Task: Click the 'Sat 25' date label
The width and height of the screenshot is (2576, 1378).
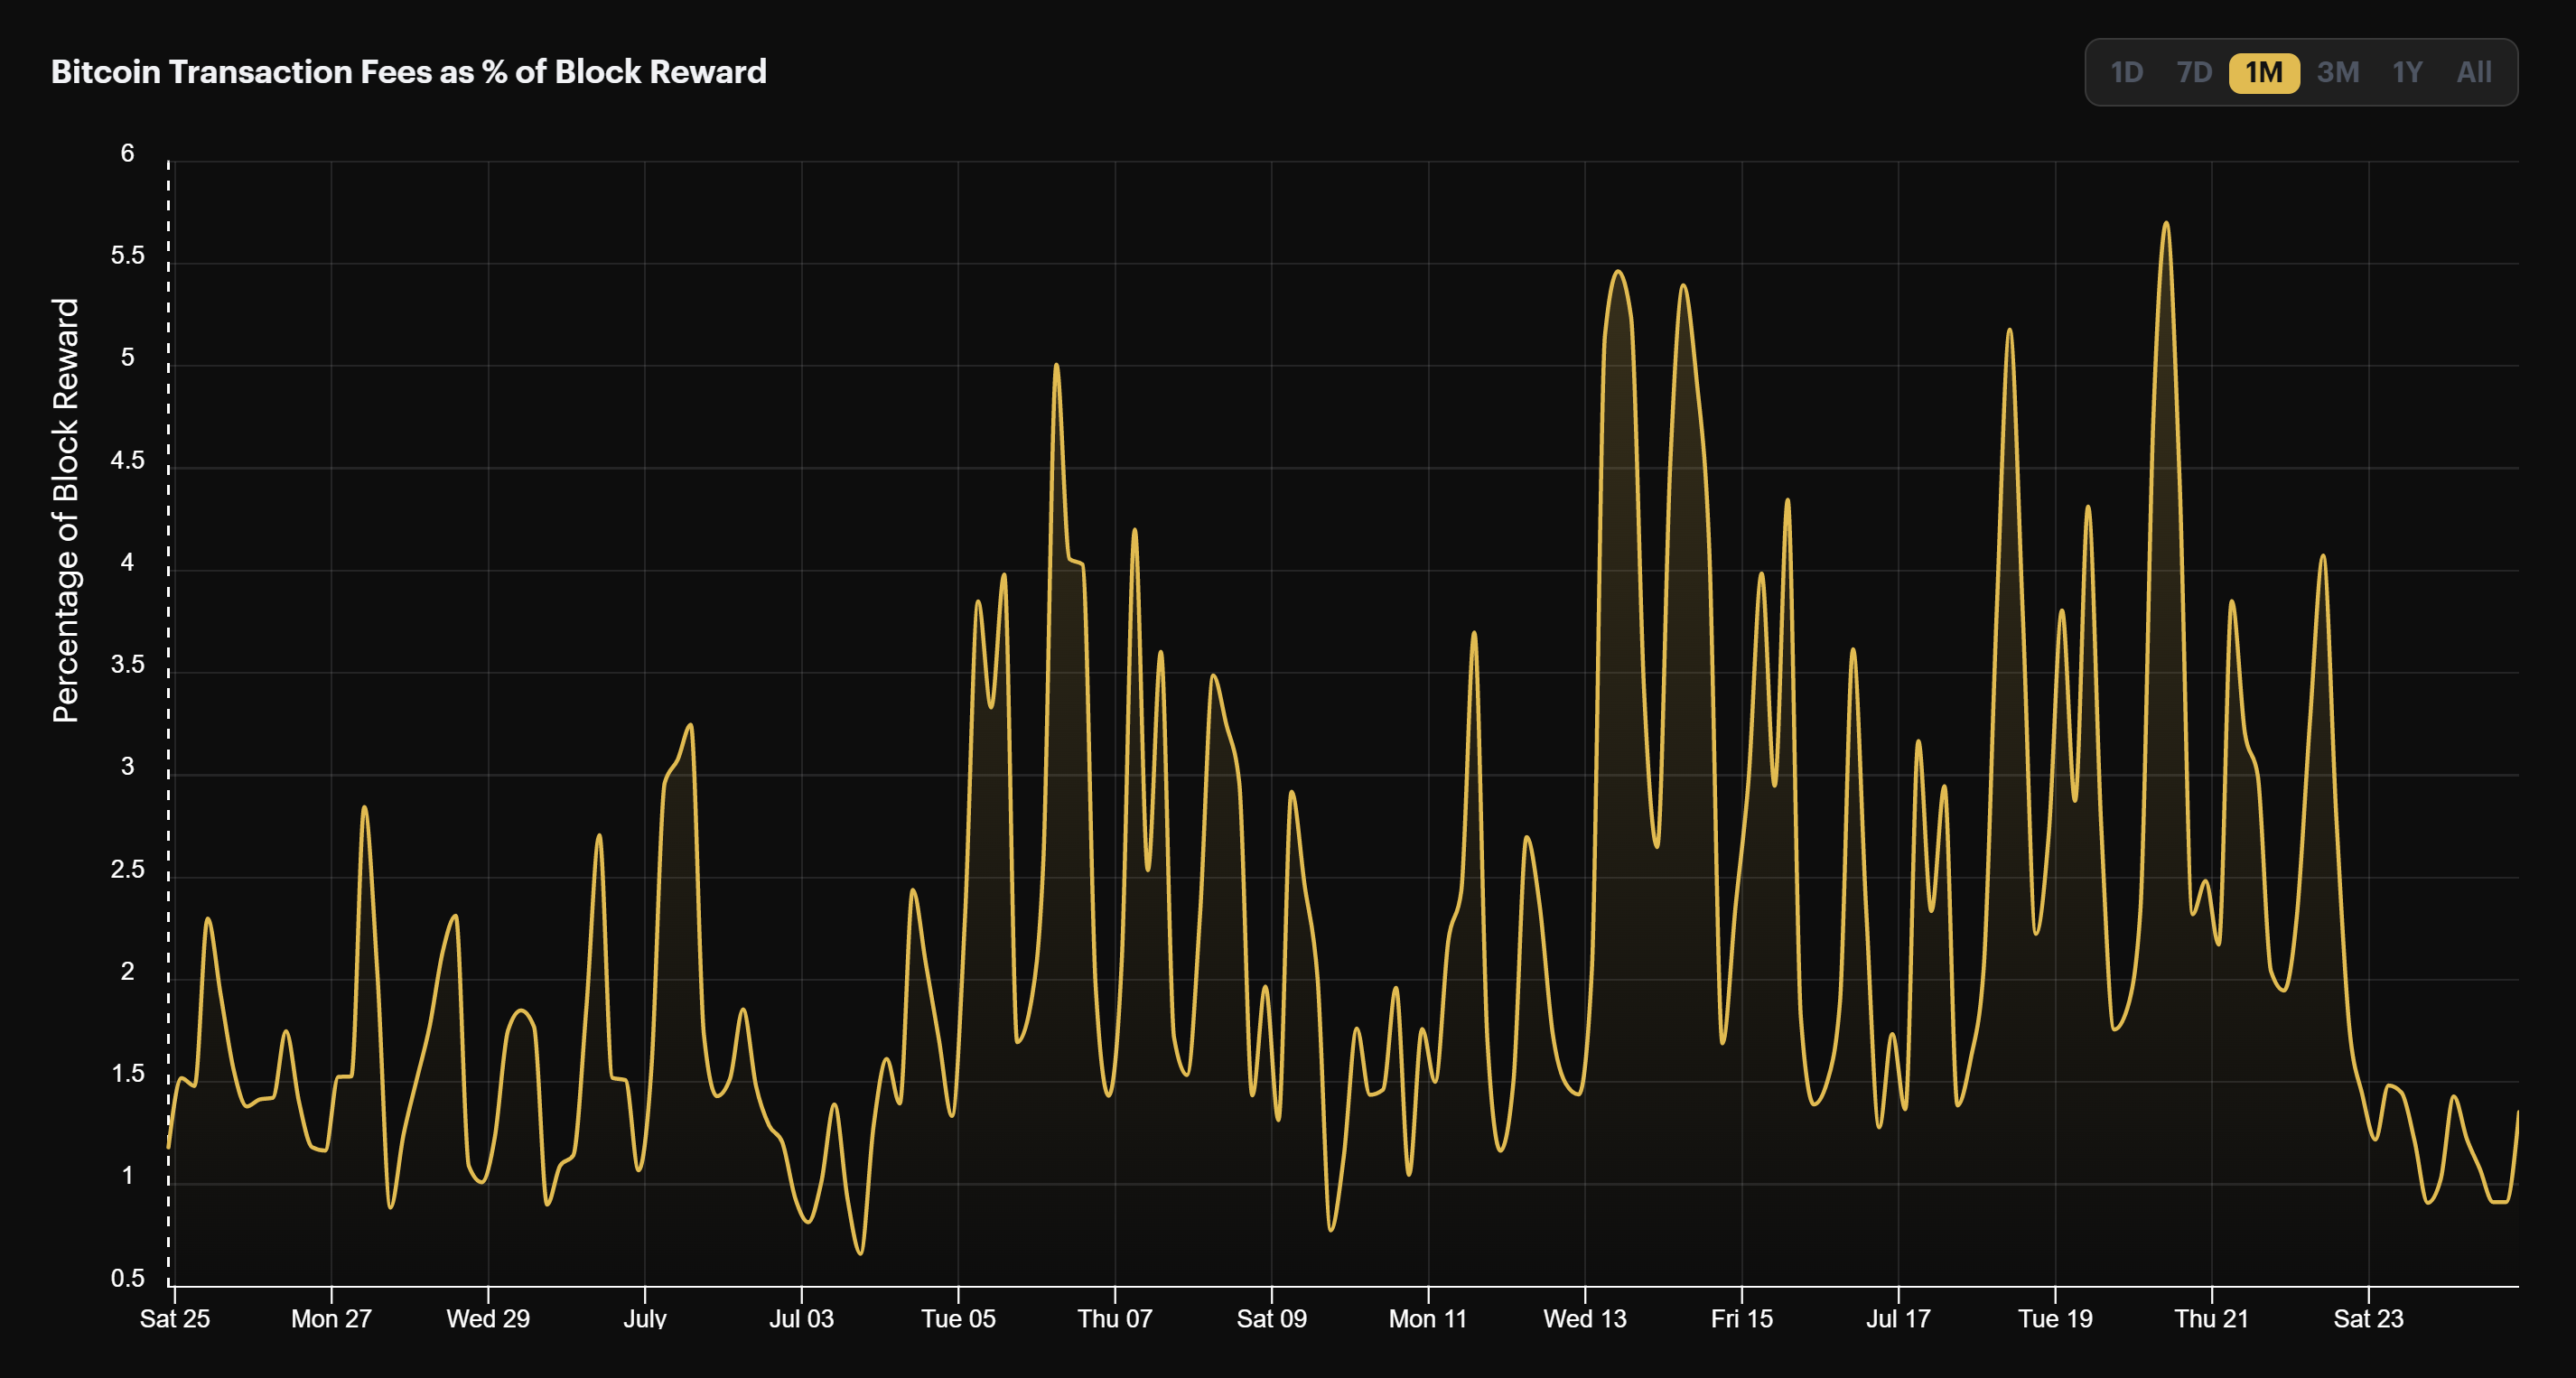Action: coord(175,1318)
